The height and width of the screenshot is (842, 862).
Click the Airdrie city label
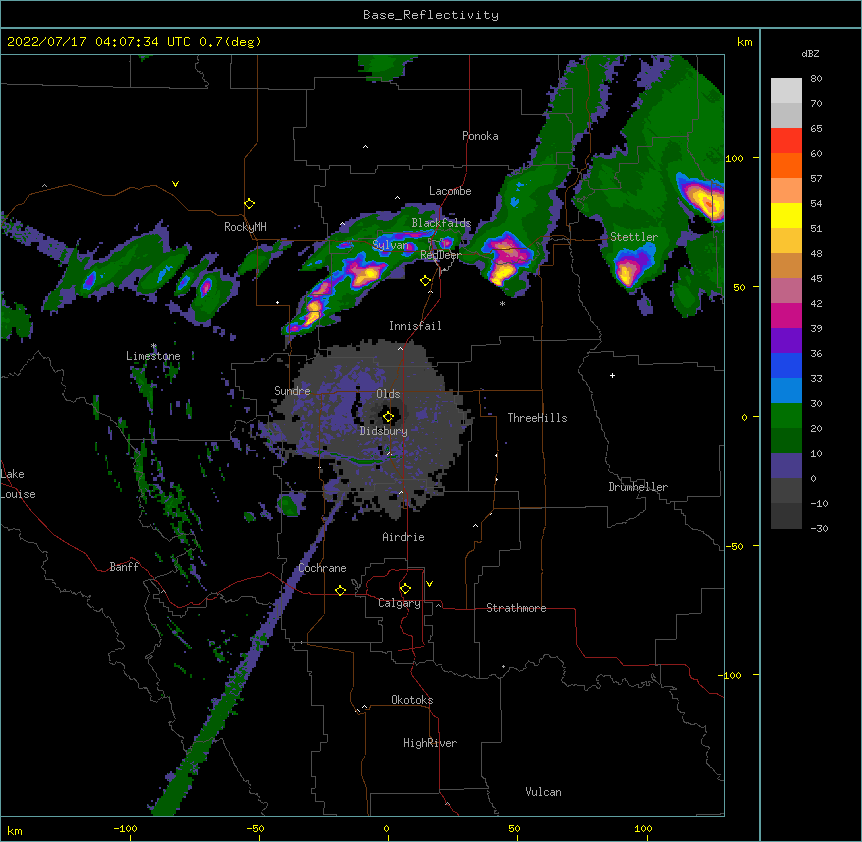[404, 537]
